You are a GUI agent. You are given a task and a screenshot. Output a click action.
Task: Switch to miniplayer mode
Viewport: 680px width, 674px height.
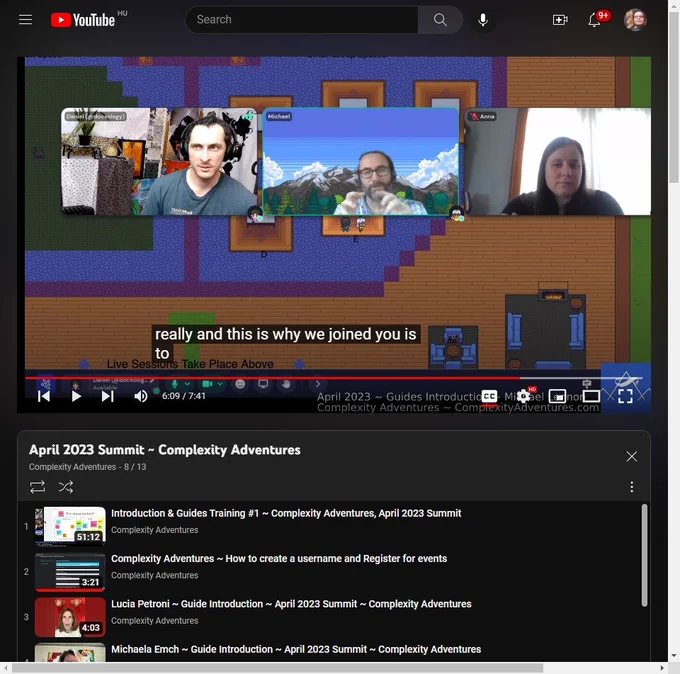(x=557, y=396)
